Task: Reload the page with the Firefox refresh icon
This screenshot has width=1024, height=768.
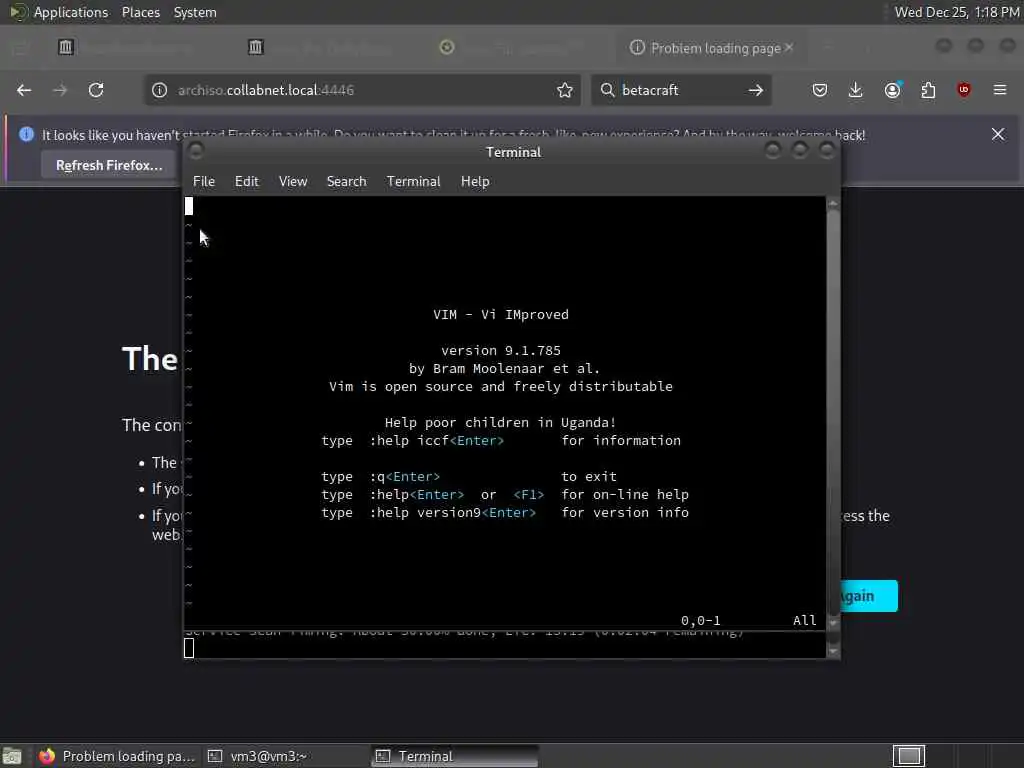Action: click(96, 90)
